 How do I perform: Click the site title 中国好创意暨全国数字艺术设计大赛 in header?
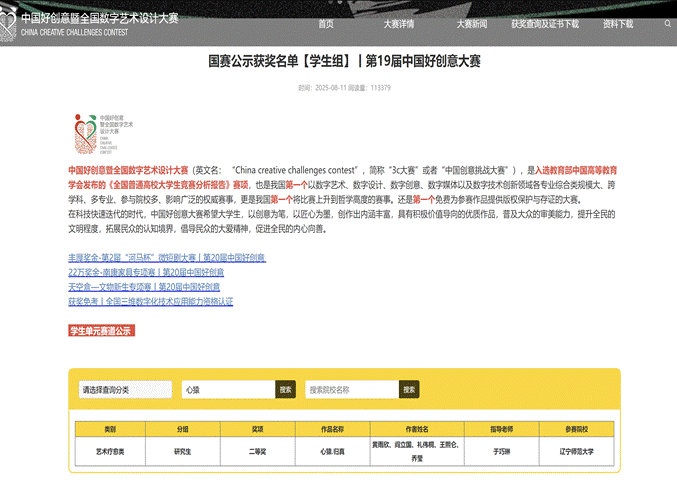coord(100,18)
